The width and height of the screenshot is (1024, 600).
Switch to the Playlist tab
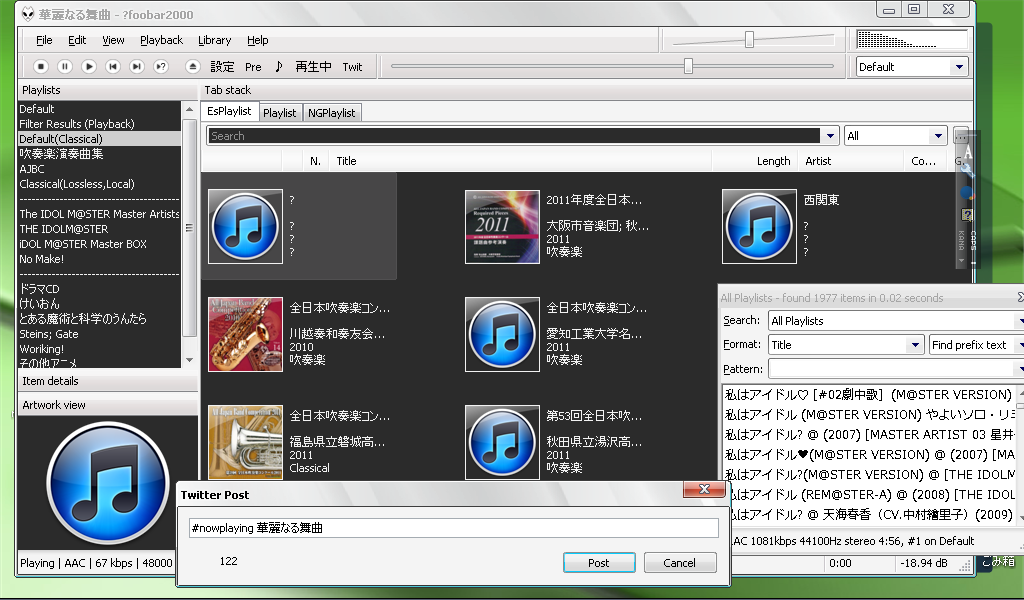[x=280, y=113]
